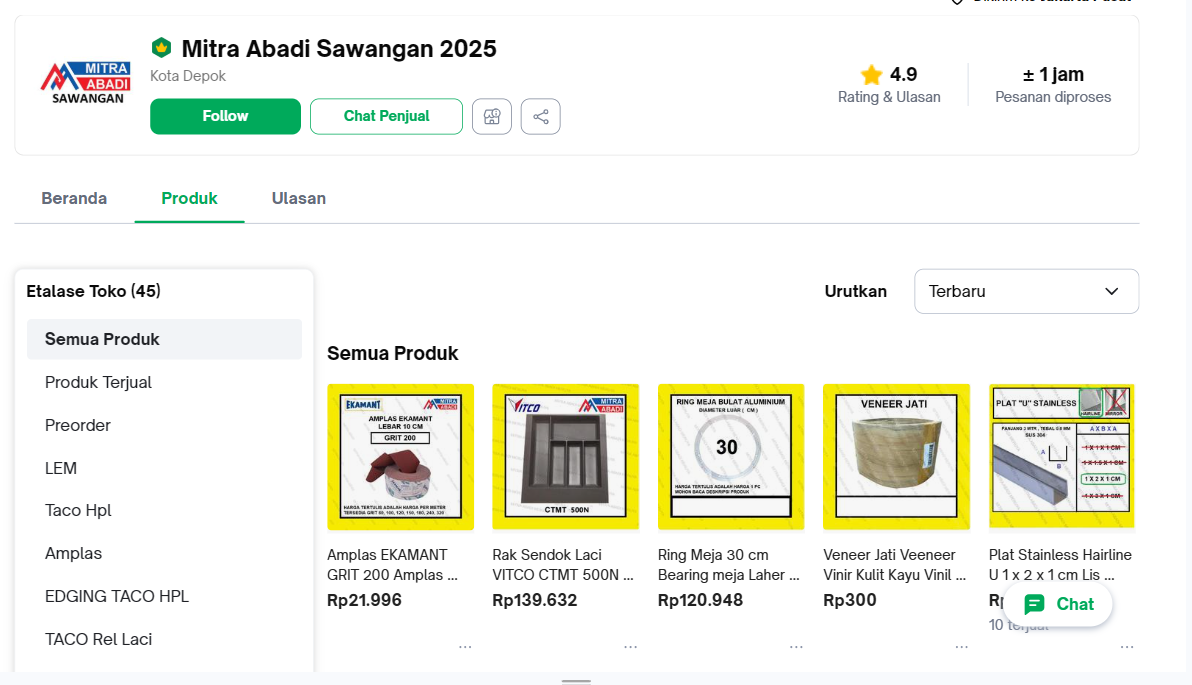Open the Ring Meja 30 cm thumbnail
This screenshot has width=1192, height=685.
pos(731,457)
